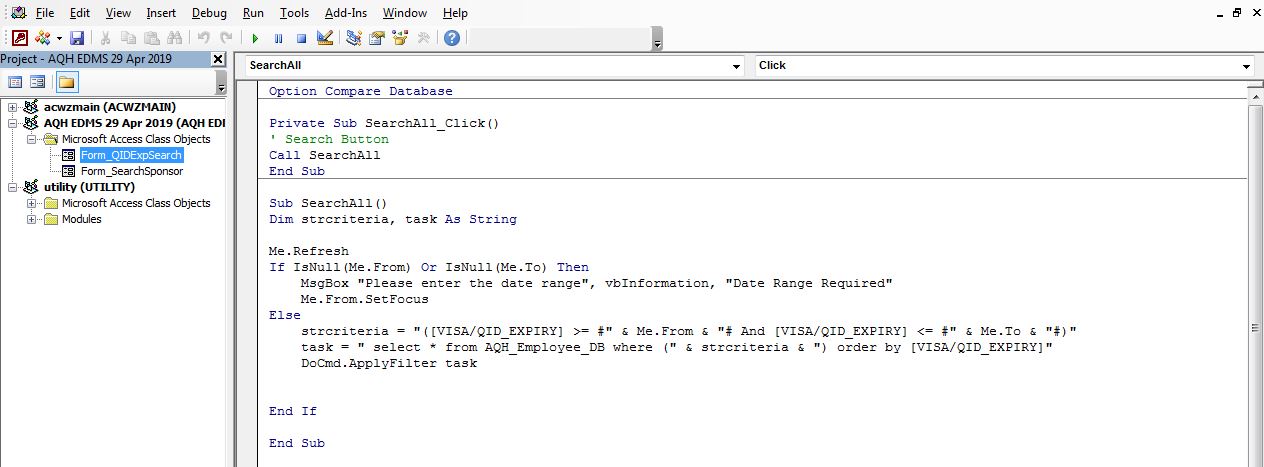The image size is (1264, 467).
Task: Open the Edit menu
Action: (80, 13)
